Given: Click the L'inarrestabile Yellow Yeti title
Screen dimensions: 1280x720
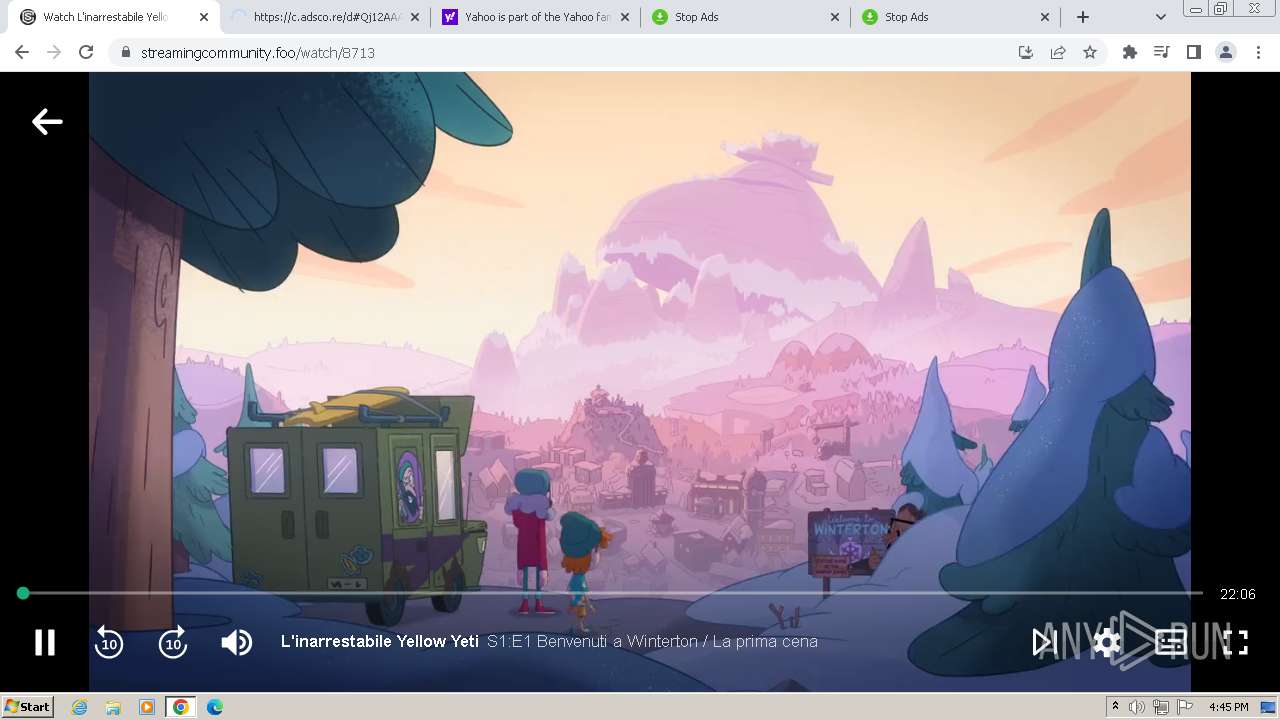Looking at the screenshot, I should [x=380, y=641].
